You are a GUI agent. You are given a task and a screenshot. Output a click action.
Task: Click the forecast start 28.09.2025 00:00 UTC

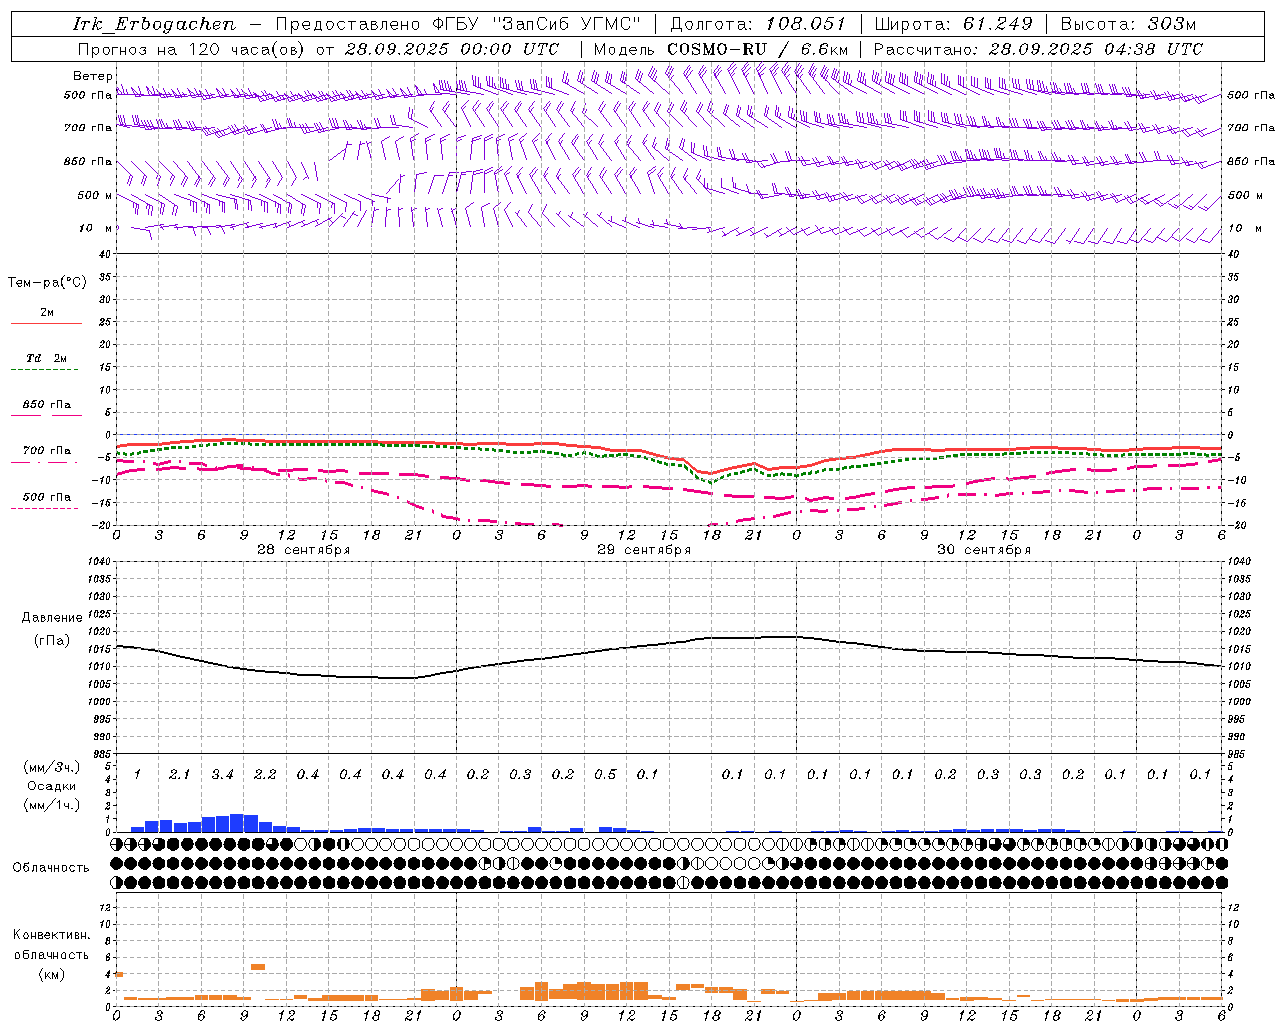[x=452, y=49]
